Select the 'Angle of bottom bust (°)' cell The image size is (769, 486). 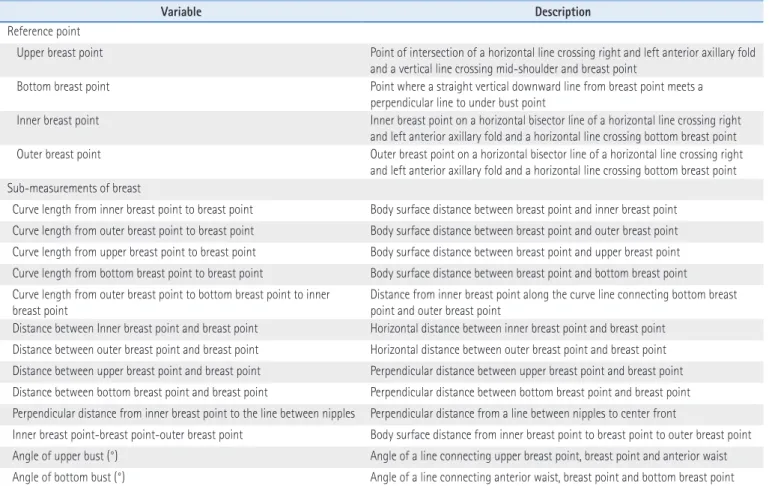coord(69,477)
